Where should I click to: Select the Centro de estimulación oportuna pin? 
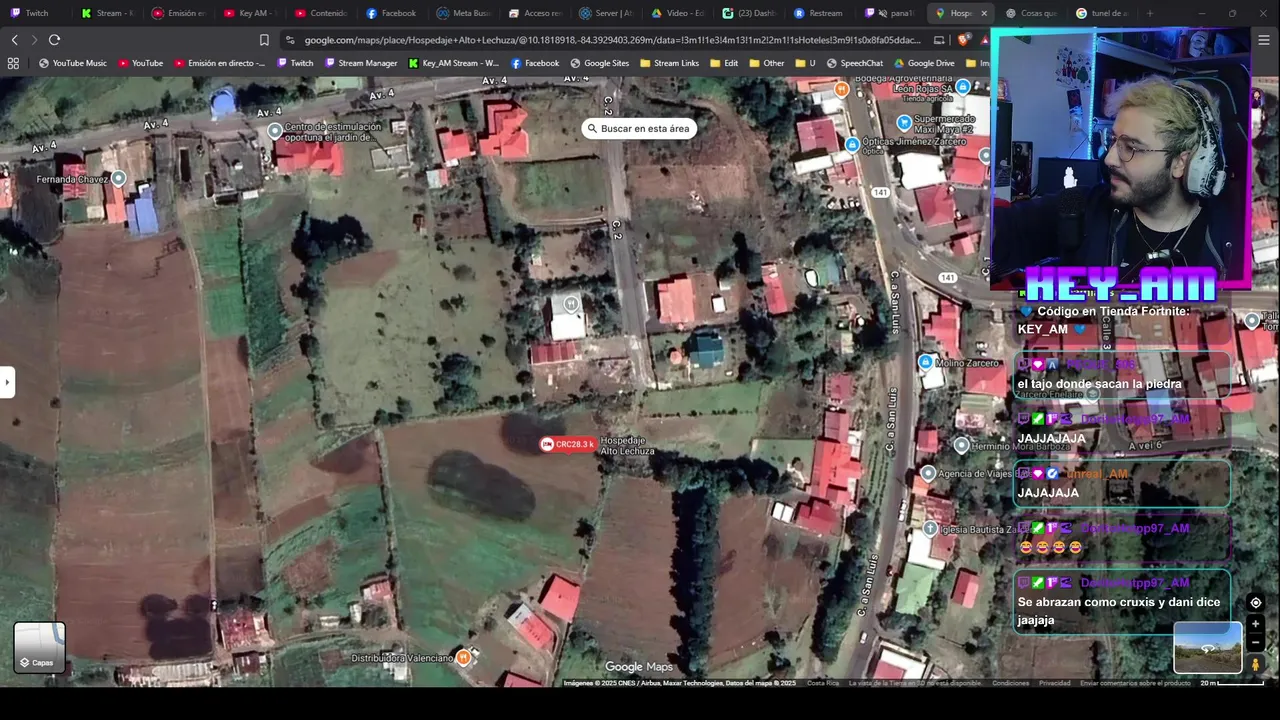[x=275, y=131]
